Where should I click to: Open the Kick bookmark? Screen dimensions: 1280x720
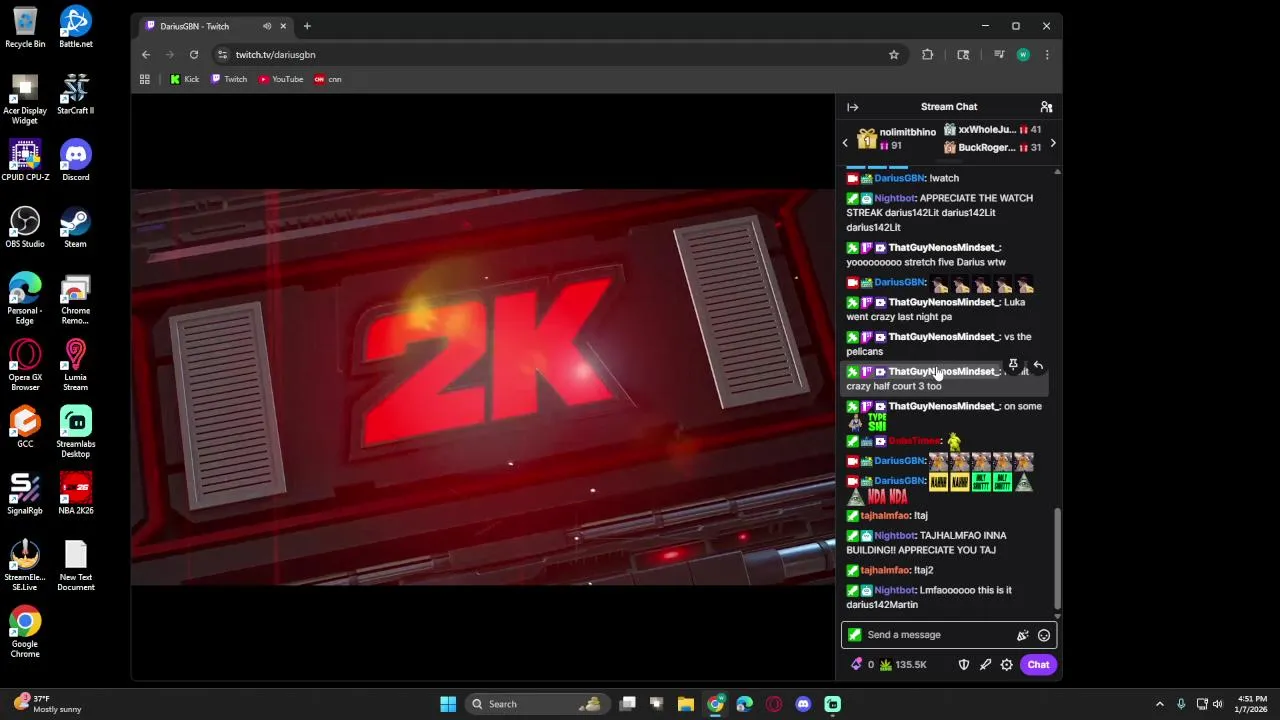(185, 79)
